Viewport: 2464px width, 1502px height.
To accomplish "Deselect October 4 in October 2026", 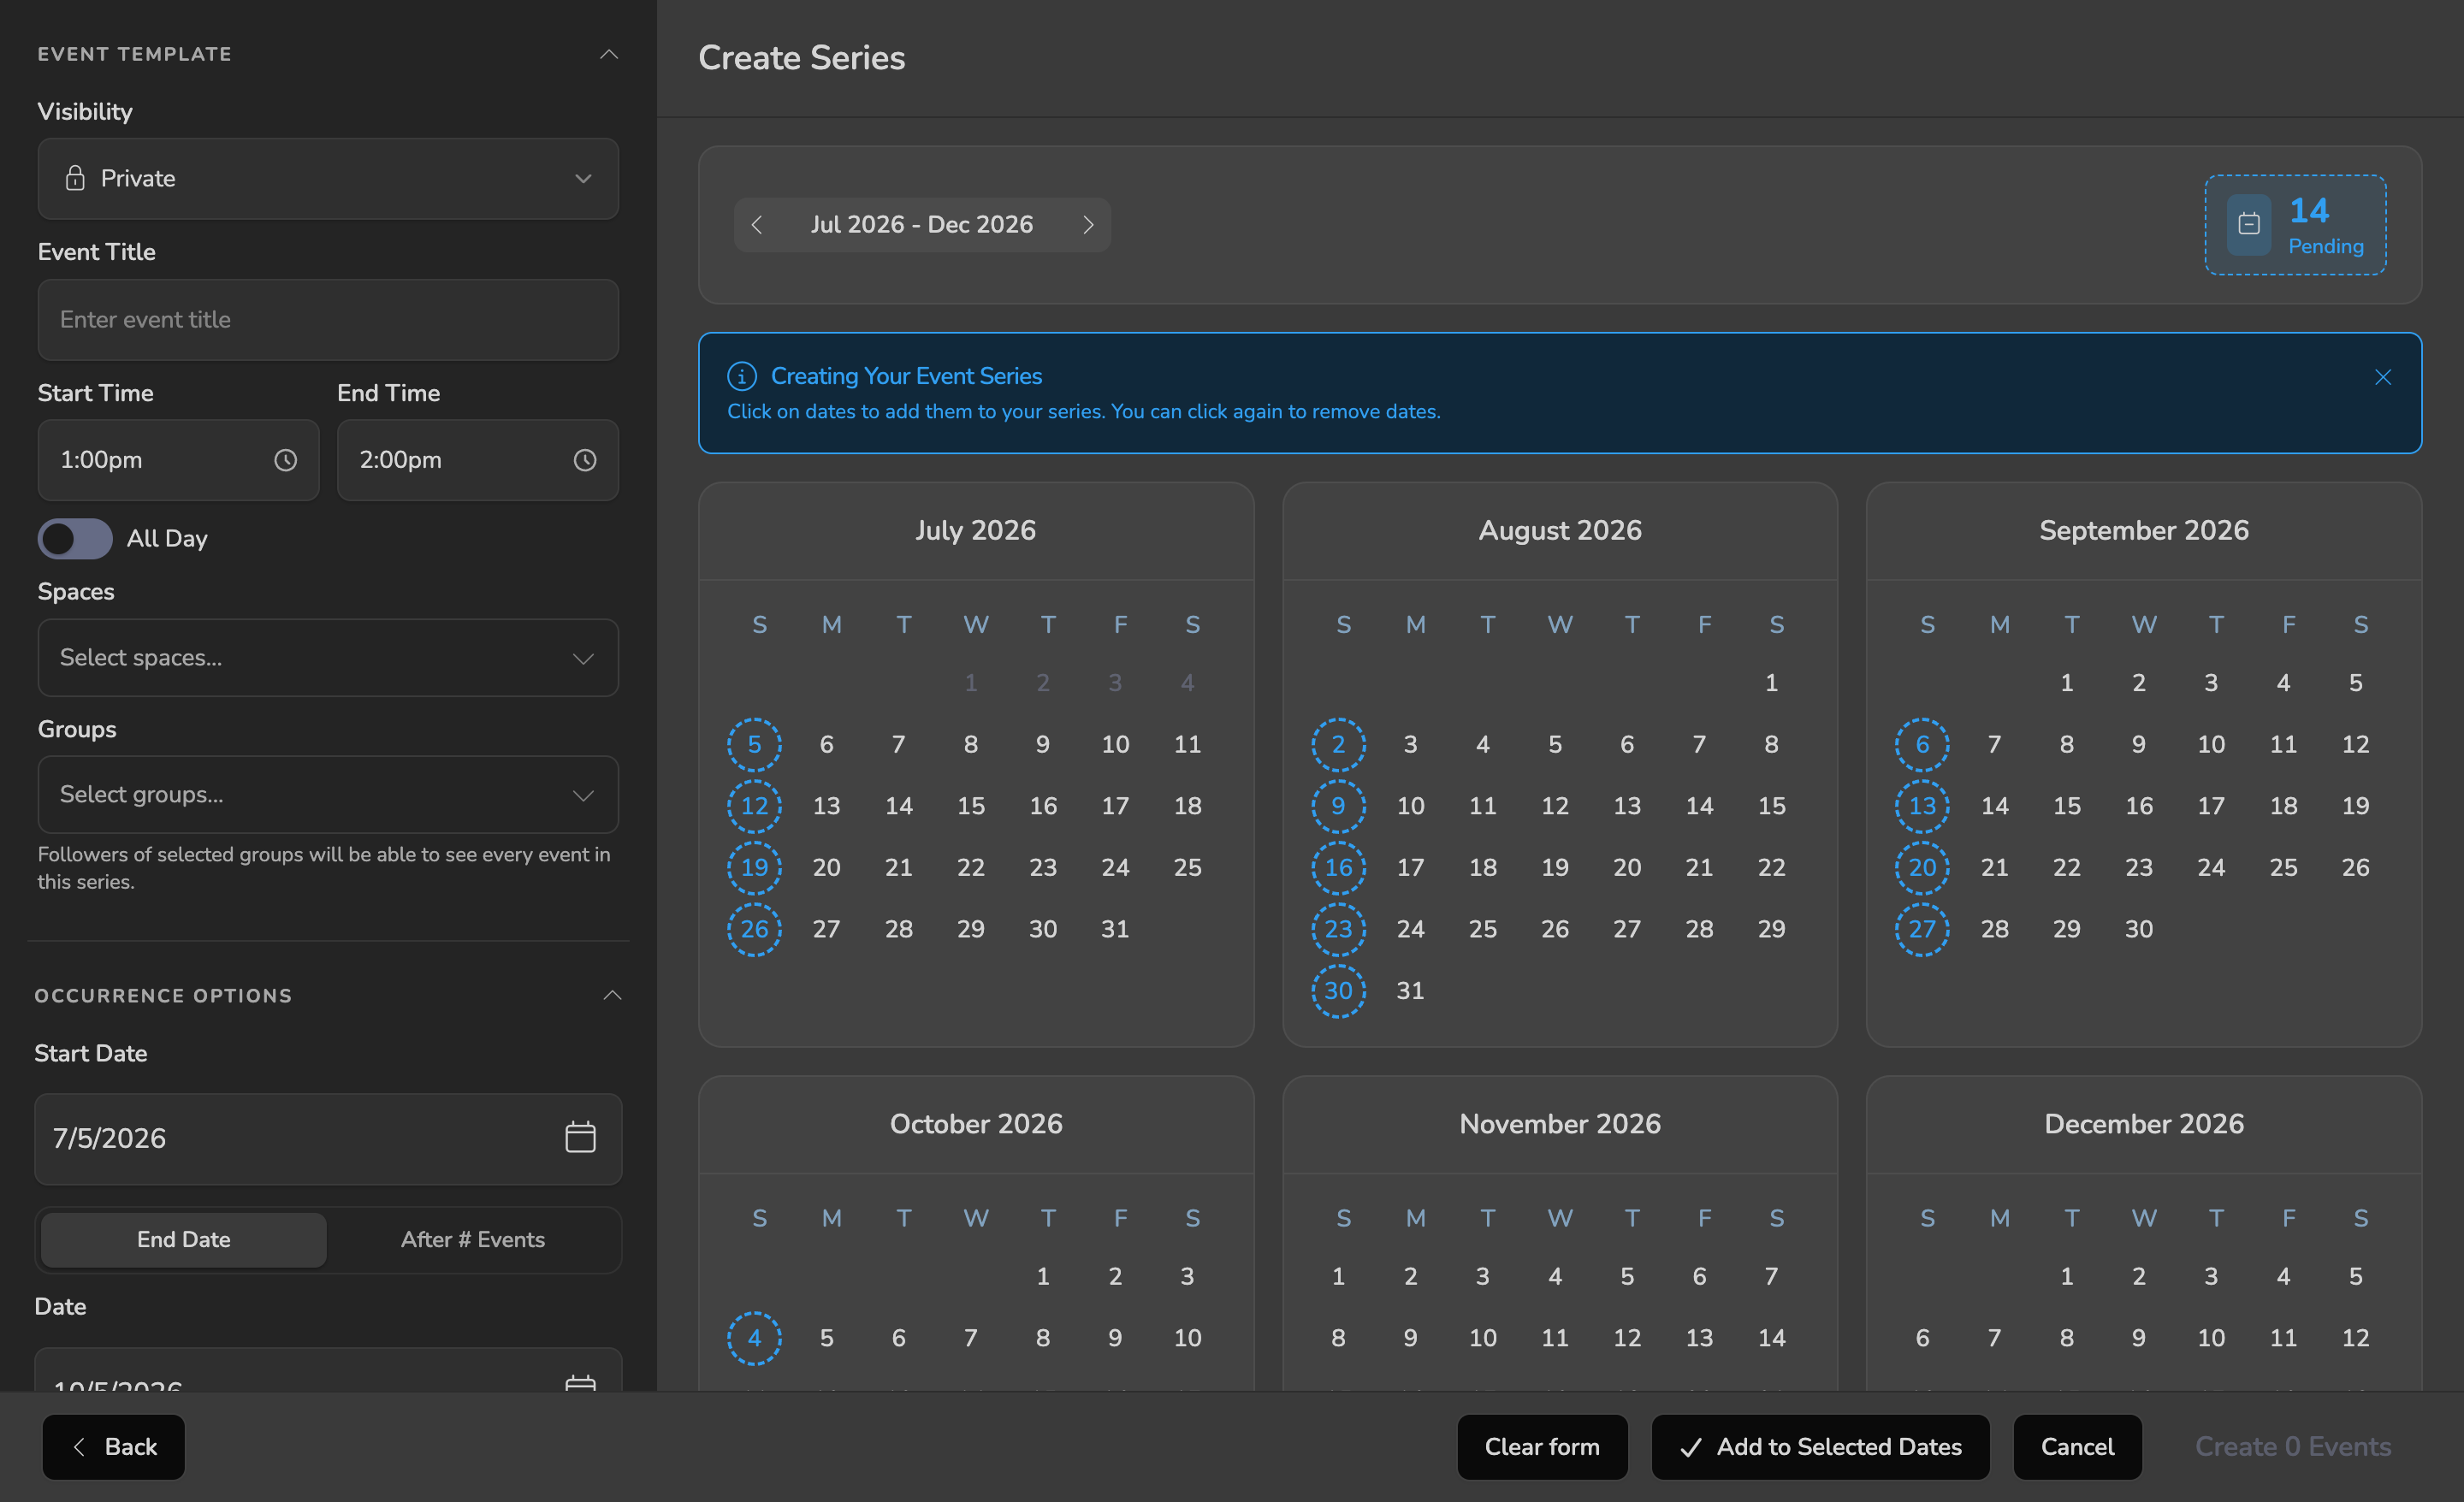I will [754, 1339].
